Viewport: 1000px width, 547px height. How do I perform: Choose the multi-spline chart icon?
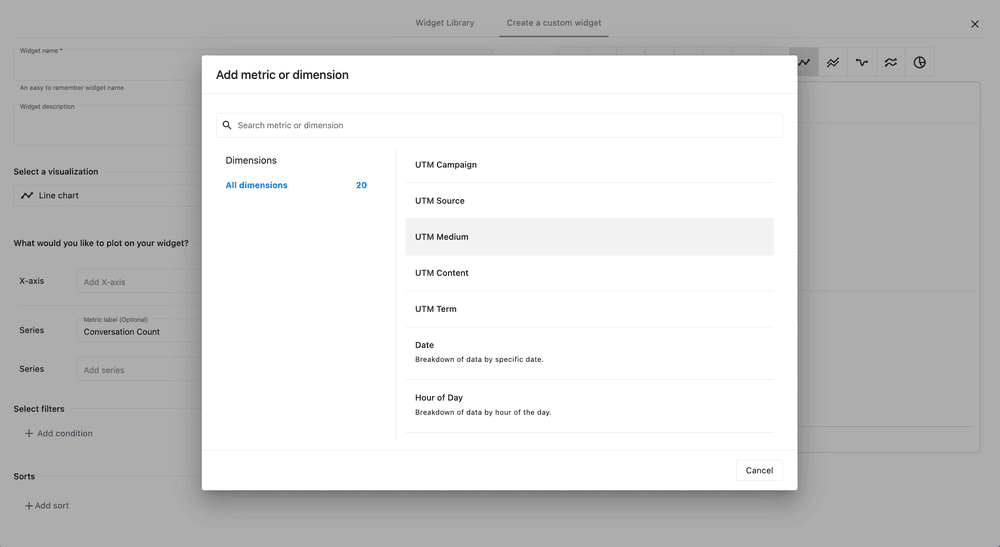(890, 62)
